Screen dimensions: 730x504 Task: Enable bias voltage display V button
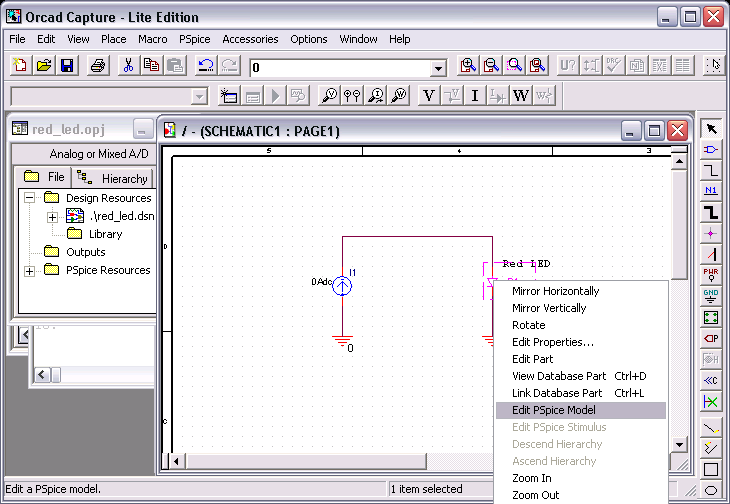coord(429,96)
